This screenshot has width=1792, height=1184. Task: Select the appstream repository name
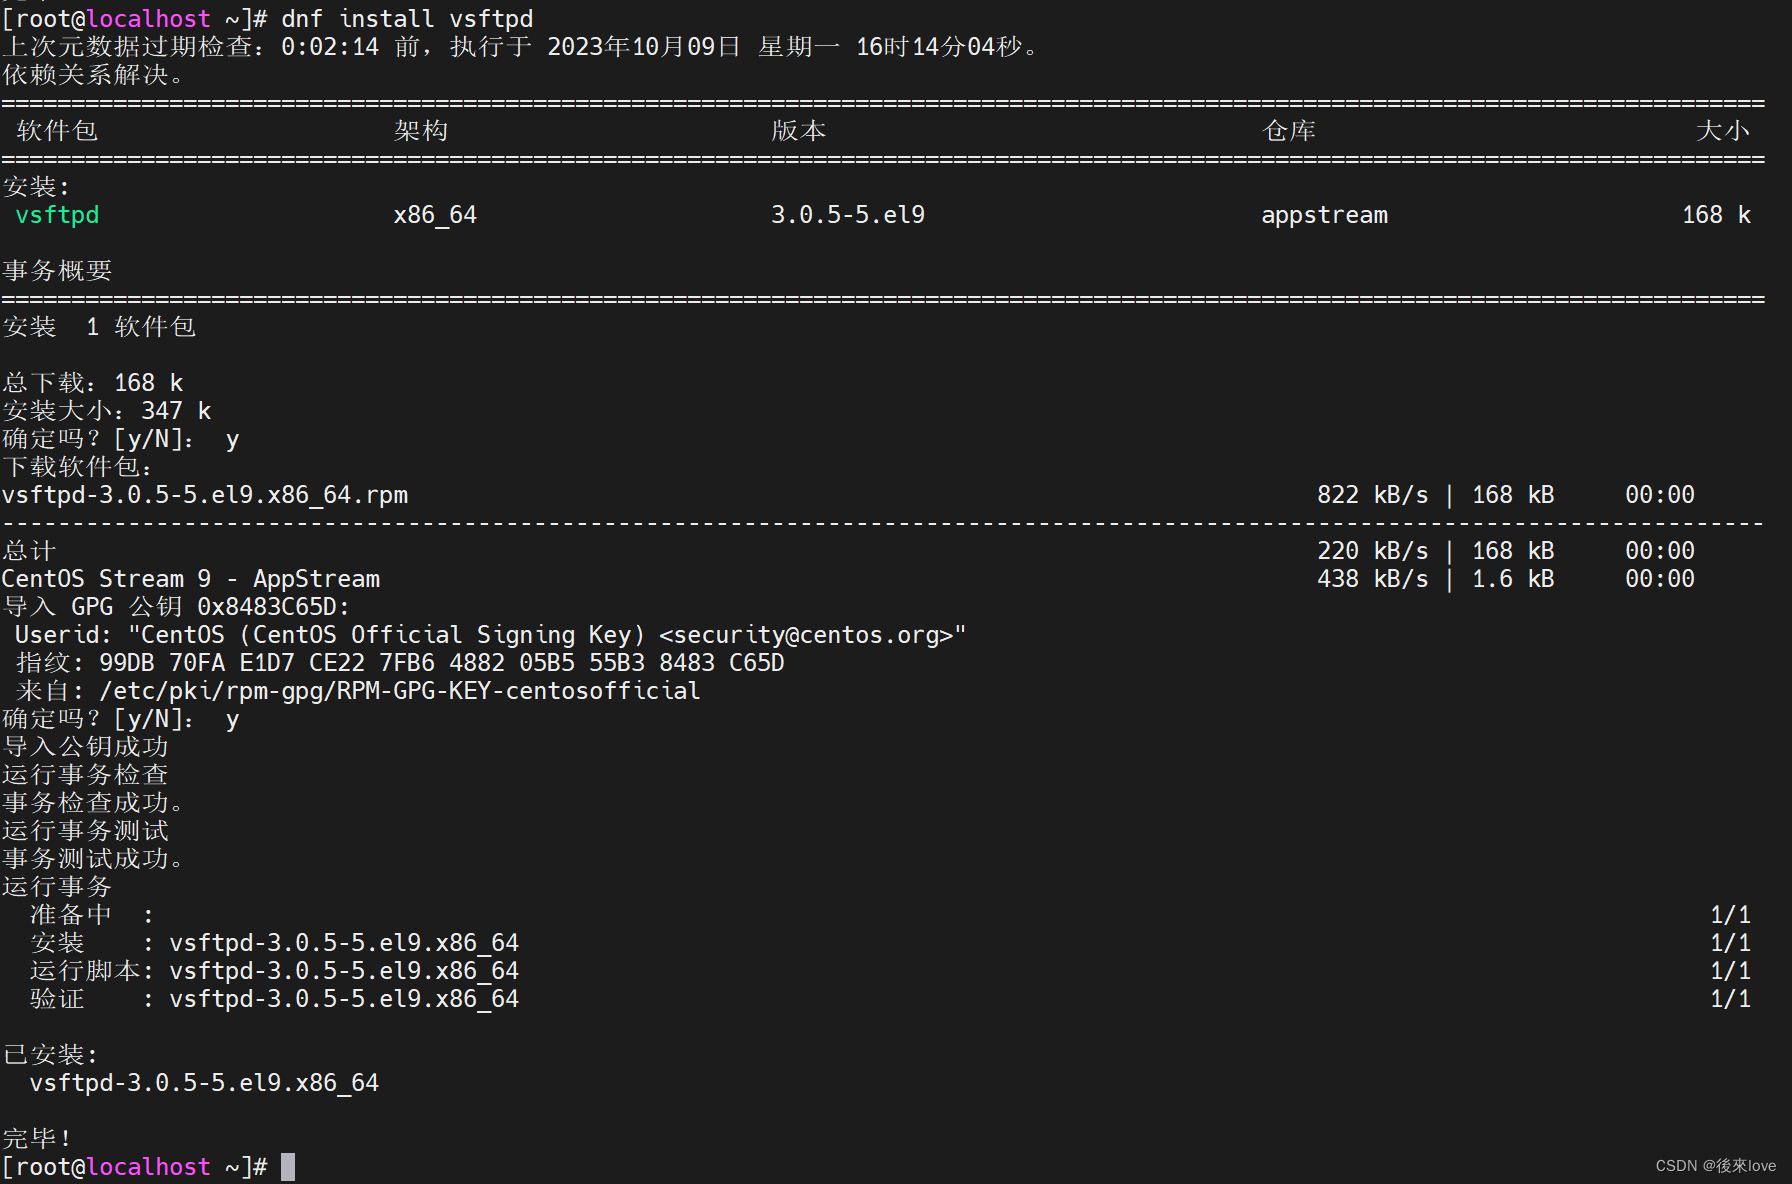[x=1324, y=214]
